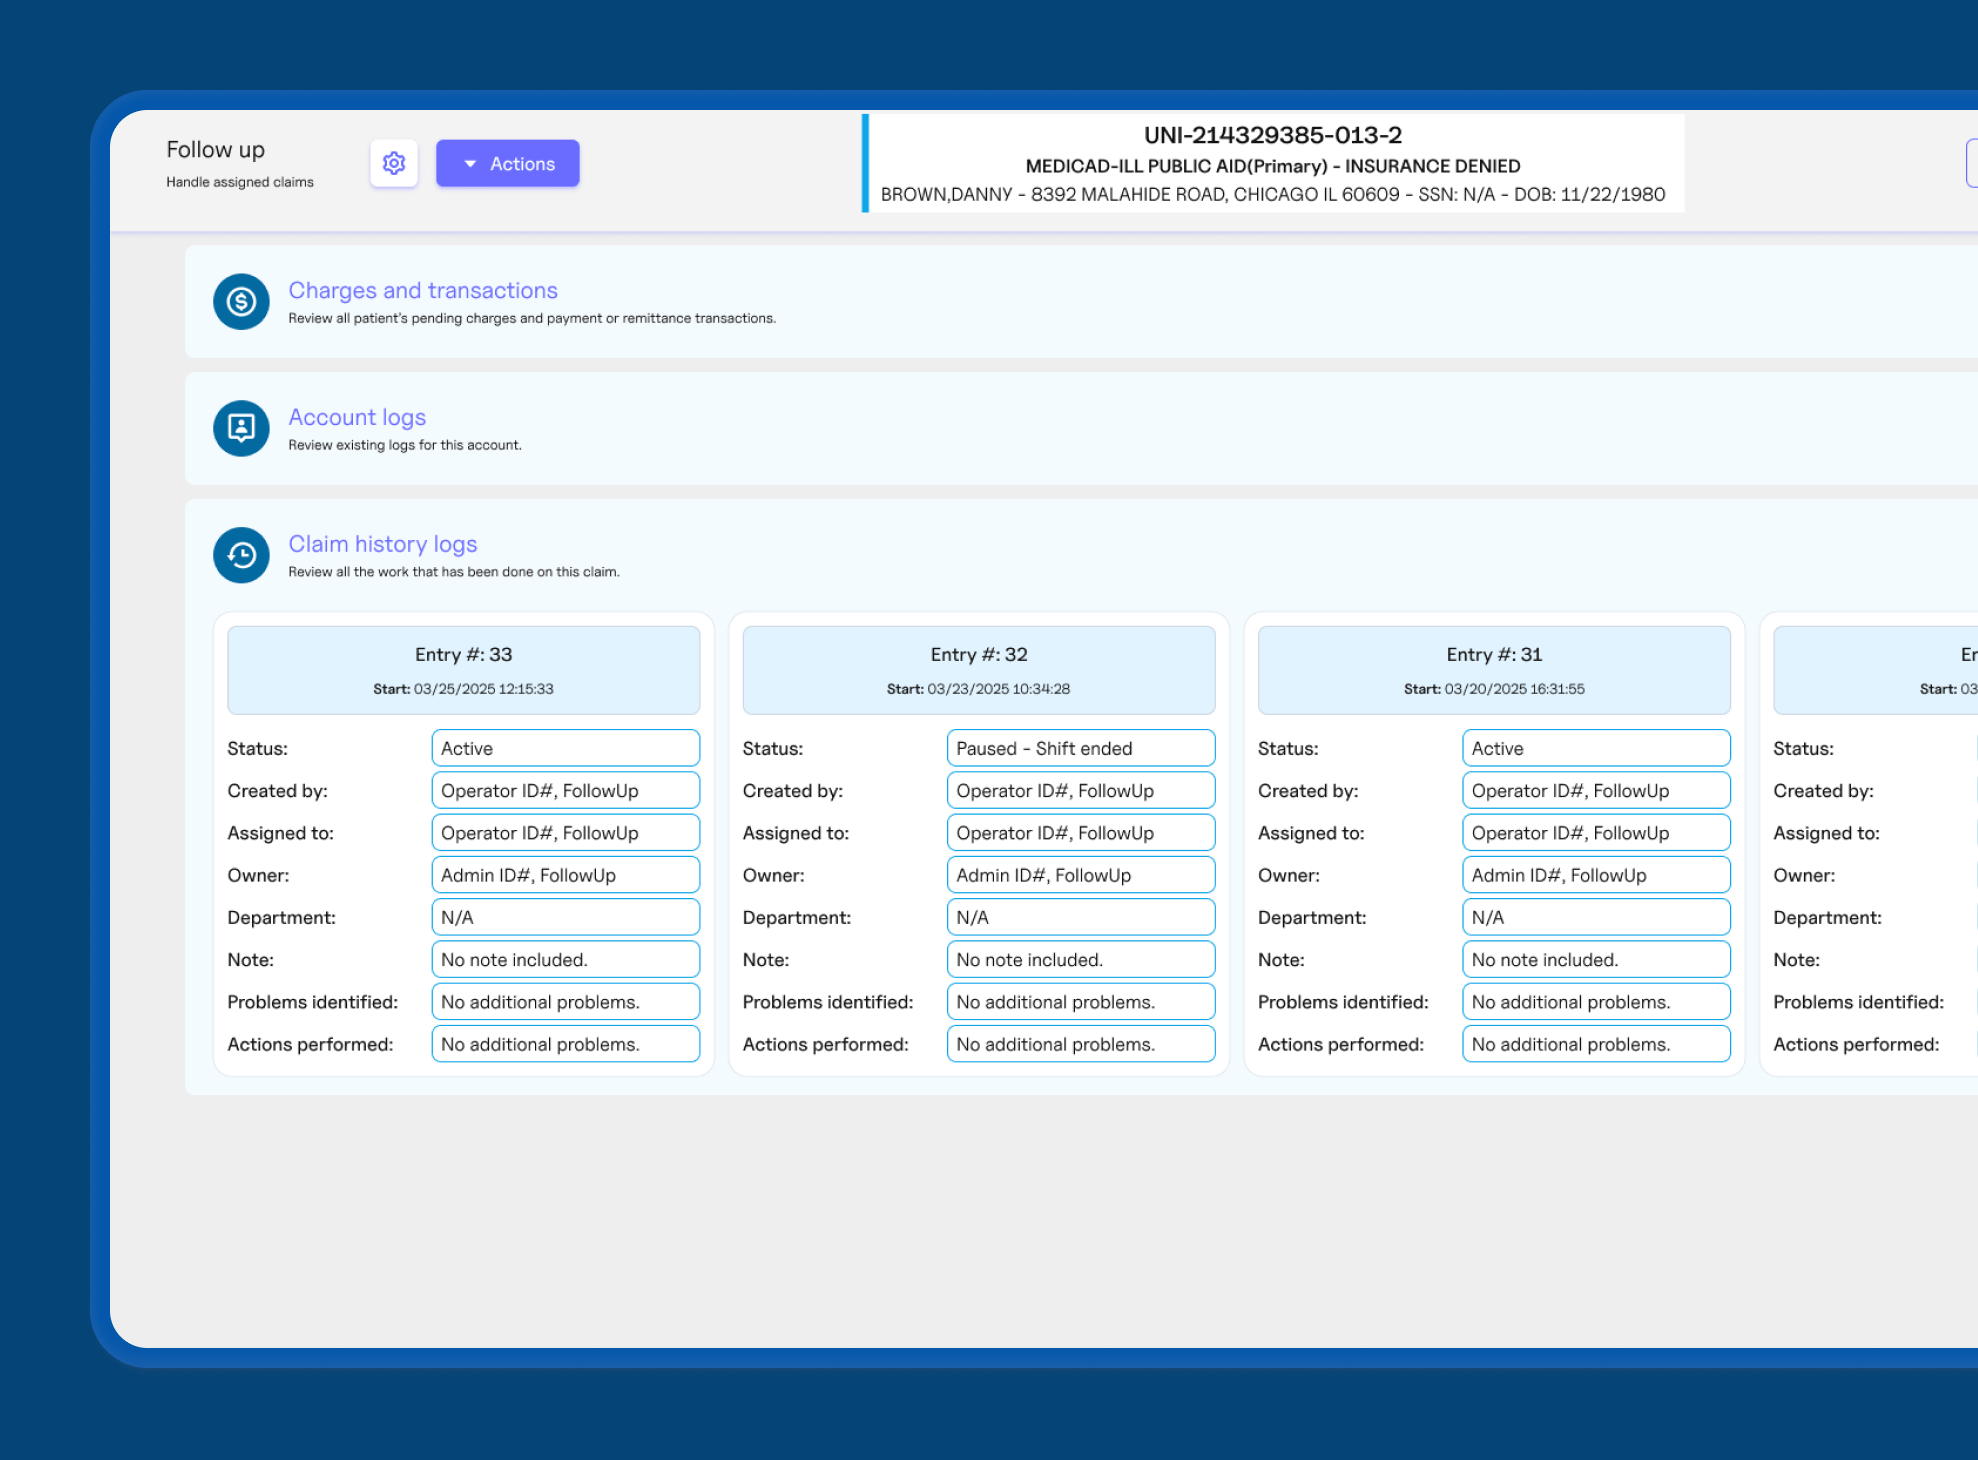This screenshot has width=1978, height=1460.
Task: Click Status field showing Paused - Shift ended
Action: tap(1080, 748)
